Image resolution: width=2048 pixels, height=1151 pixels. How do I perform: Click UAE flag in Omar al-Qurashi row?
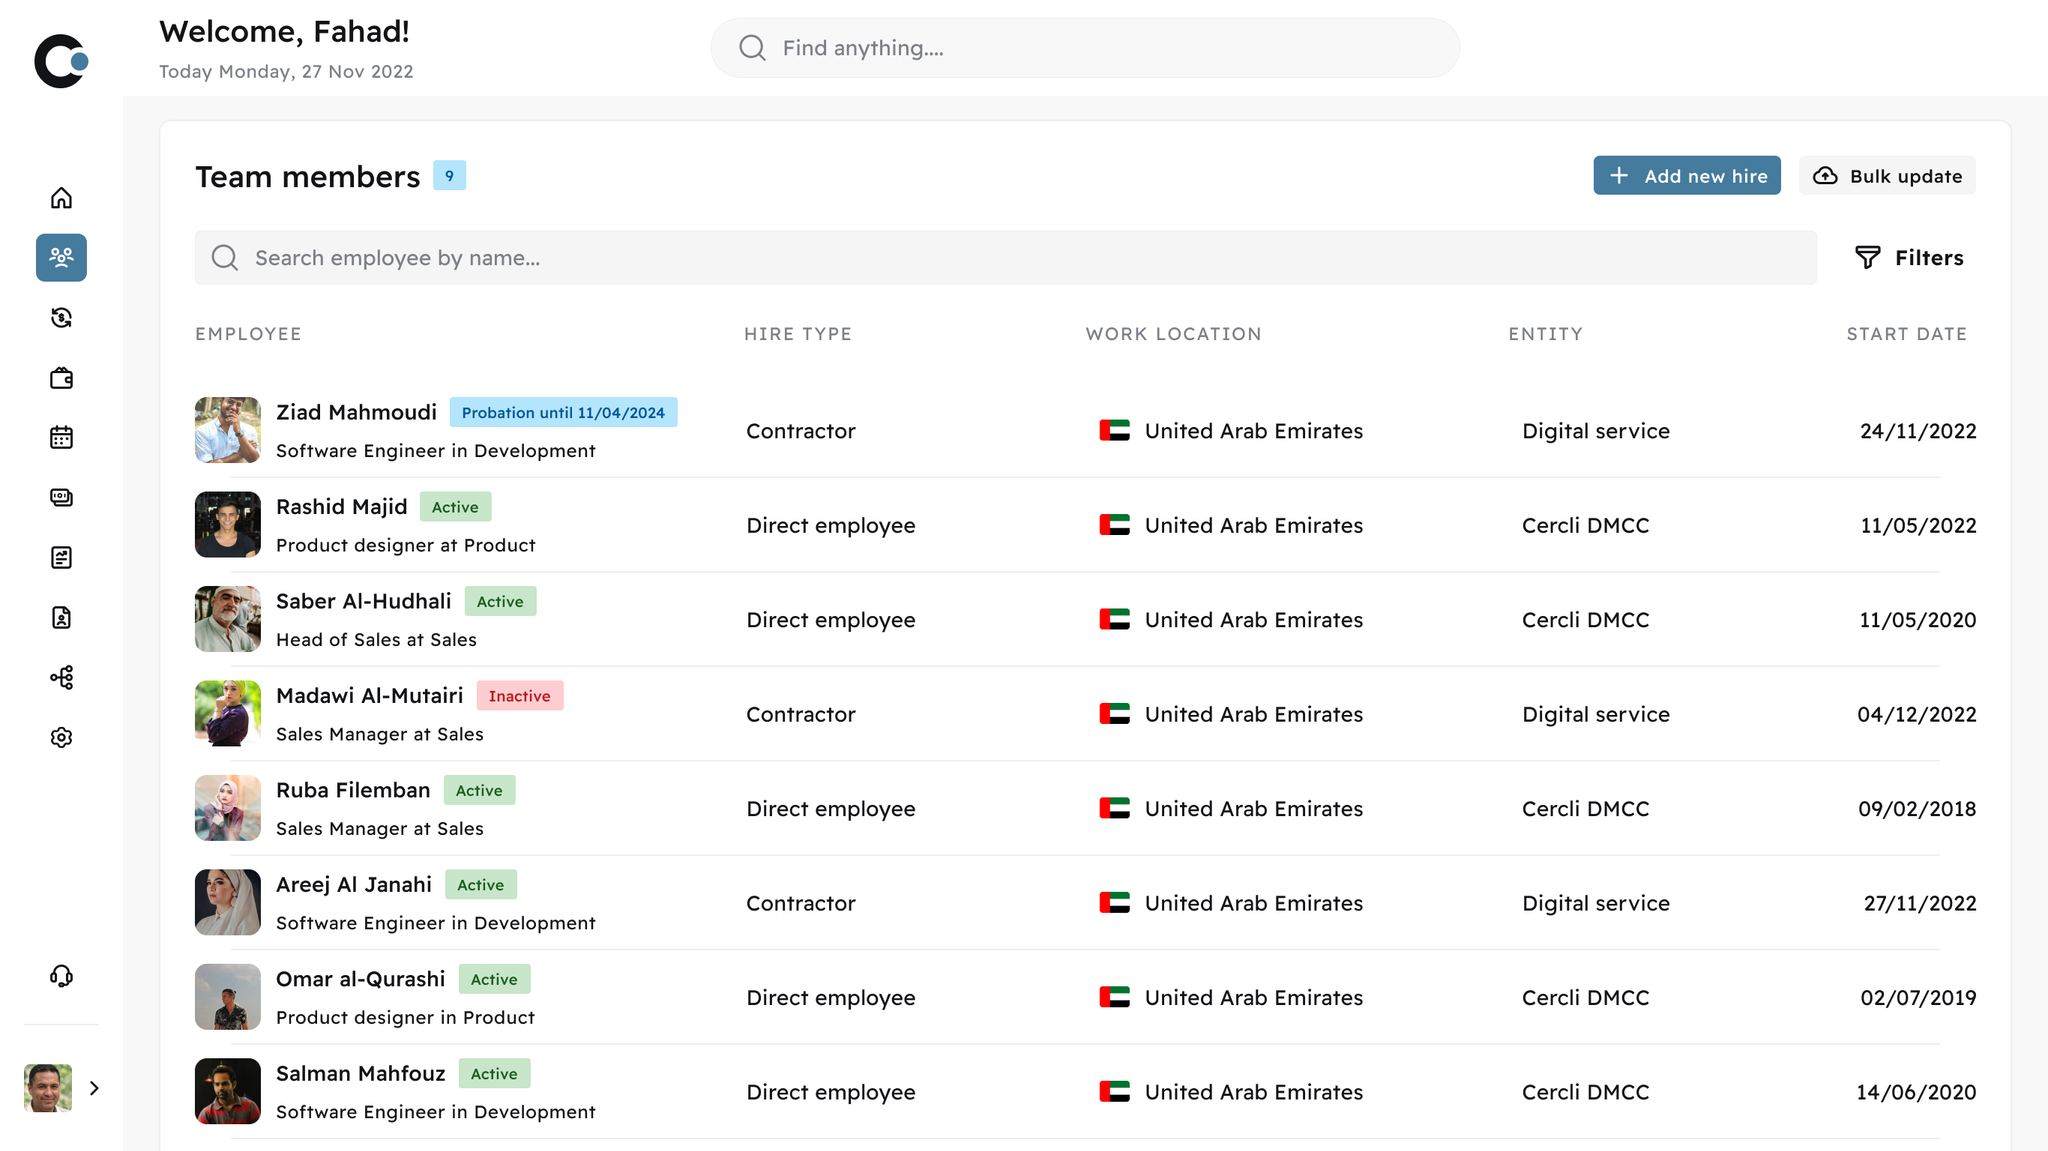[1114, 997]
